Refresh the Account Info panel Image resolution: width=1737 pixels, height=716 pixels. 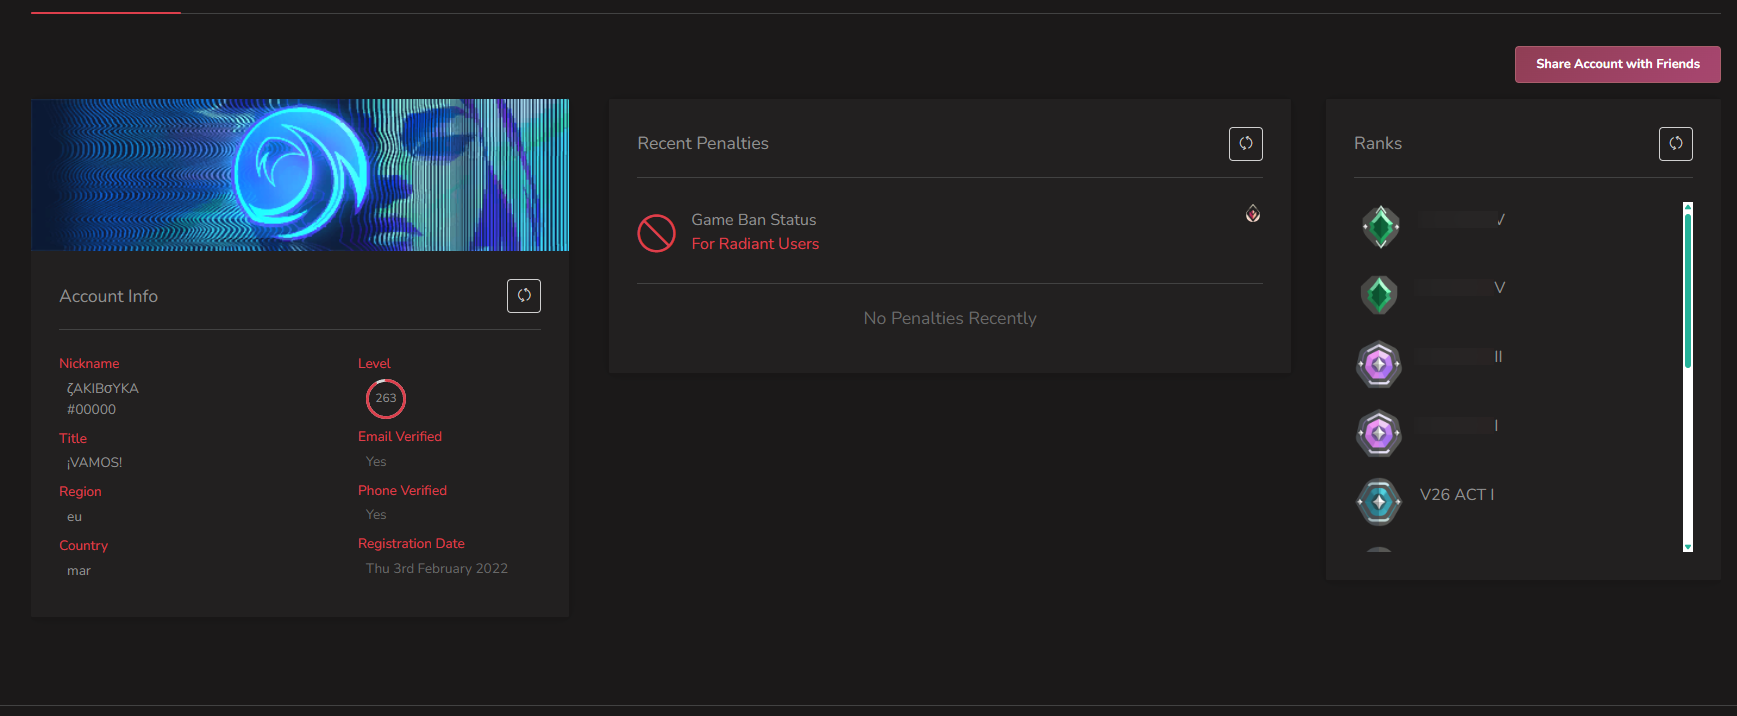pos(524,296)
